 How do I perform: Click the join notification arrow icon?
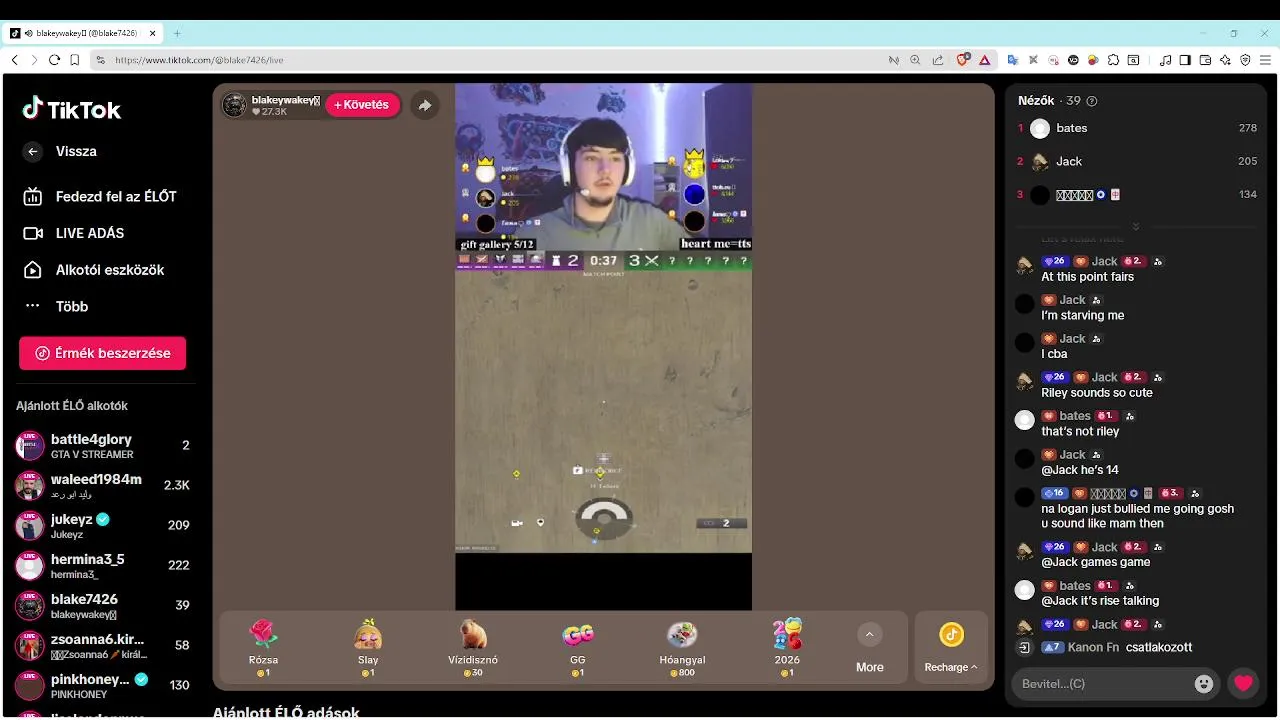point(1024,648)
